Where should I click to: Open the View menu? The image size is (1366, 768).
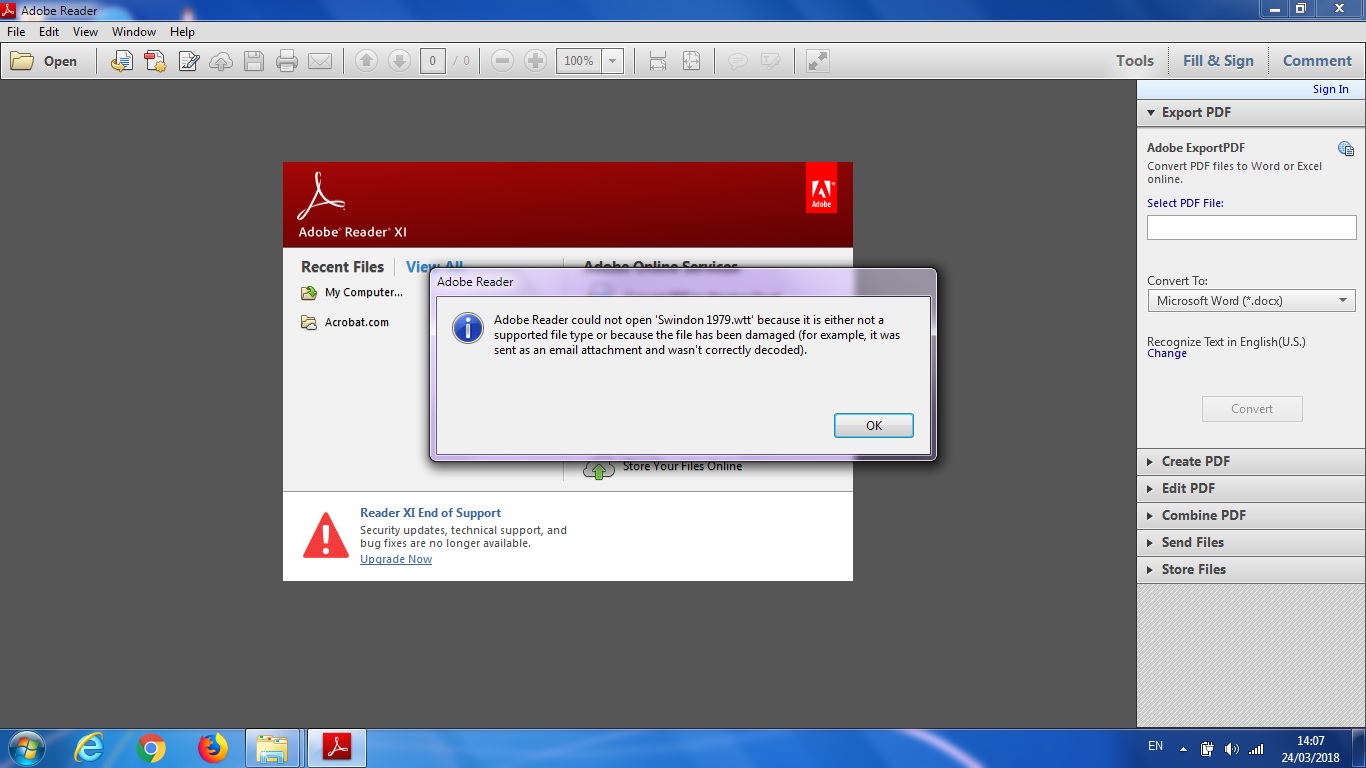point(85,32)
